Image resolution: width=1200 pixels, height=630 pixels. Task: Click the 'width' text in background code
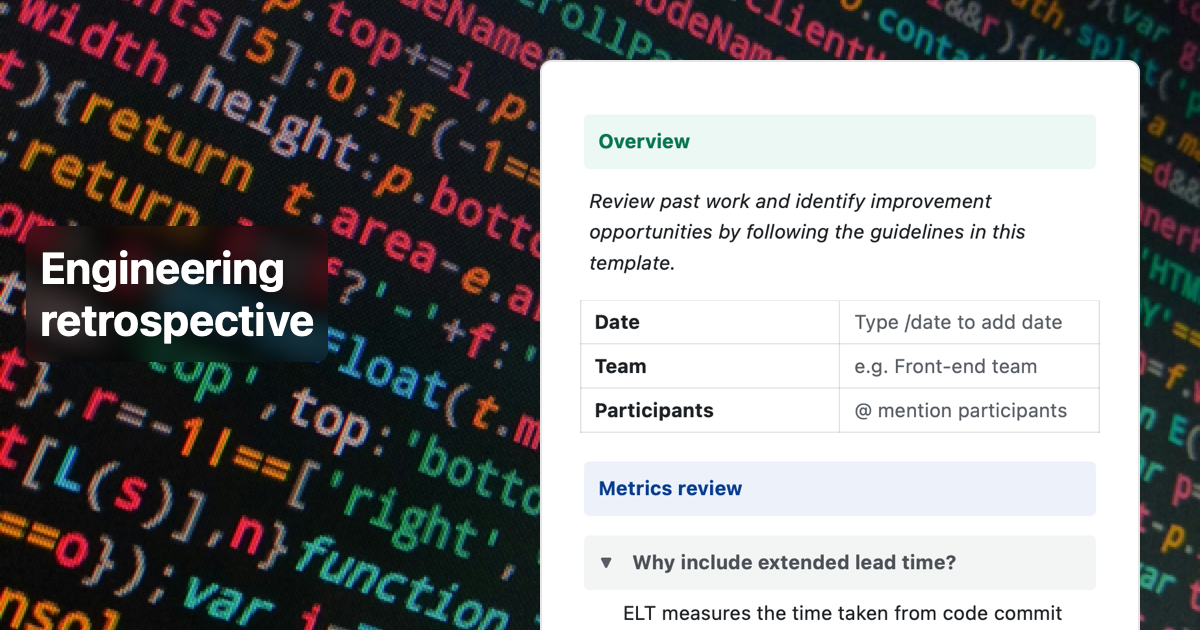pos(105,45)
